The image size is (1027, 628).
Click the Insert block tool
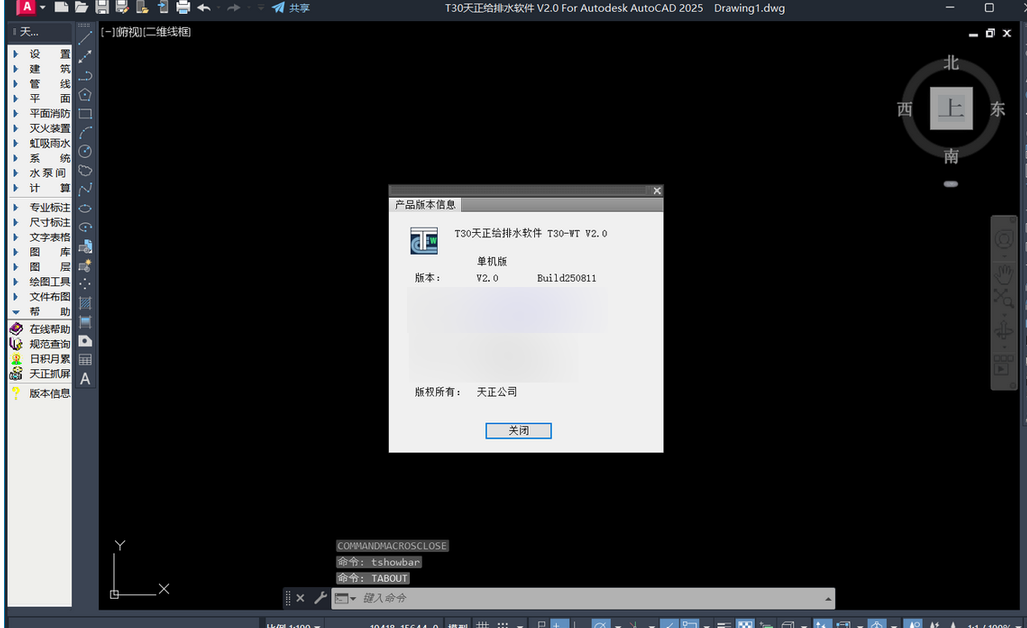[x=85, y=247]
